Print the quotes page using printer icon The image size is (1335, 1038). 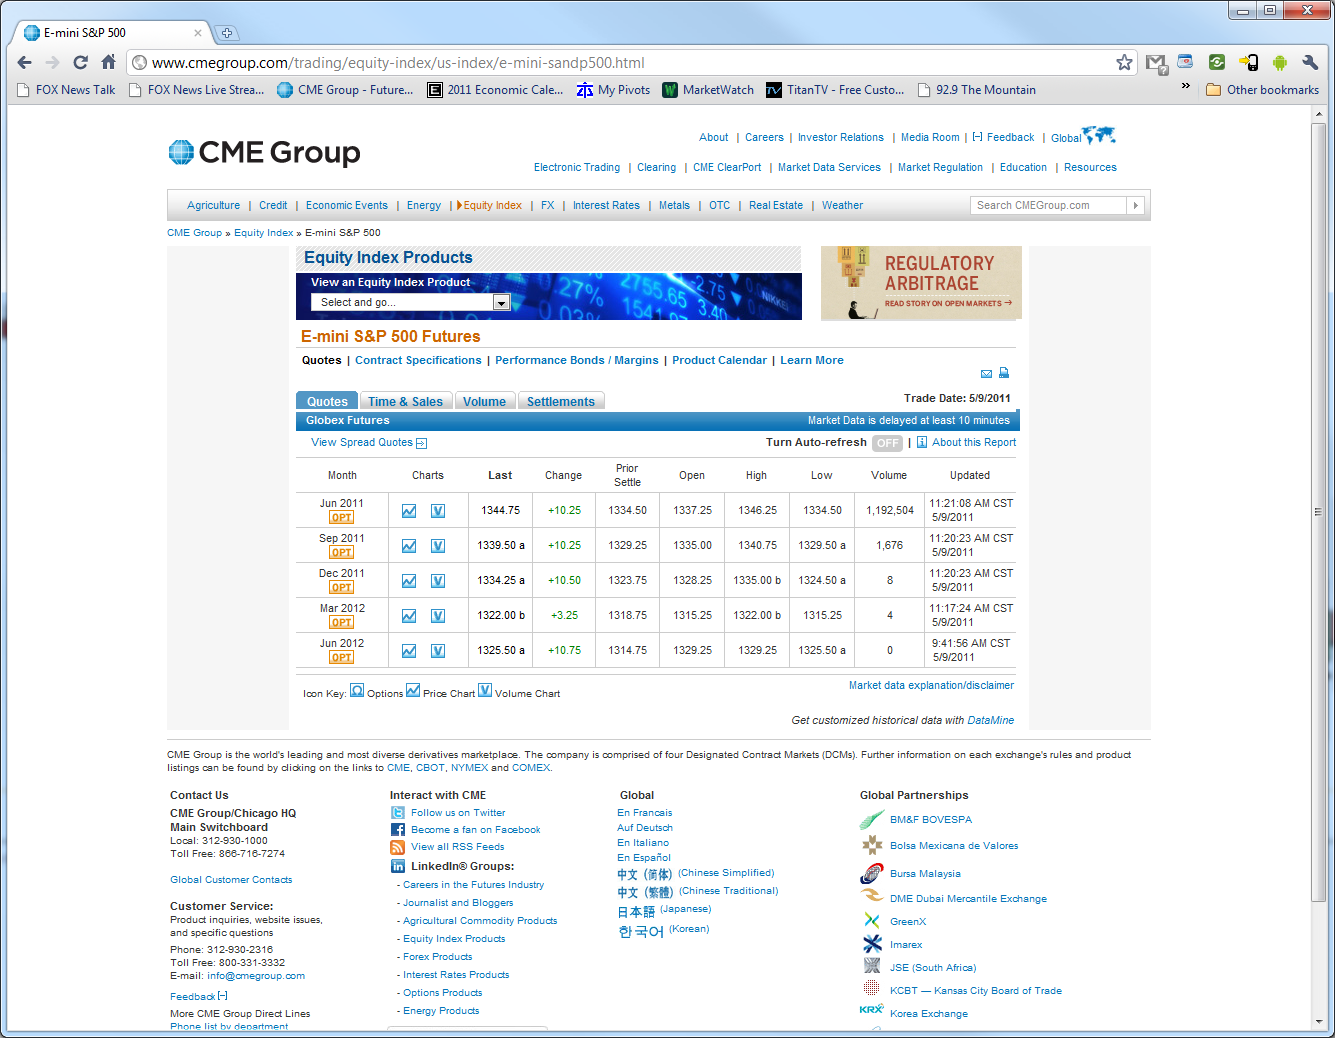tap(1004, 373)
